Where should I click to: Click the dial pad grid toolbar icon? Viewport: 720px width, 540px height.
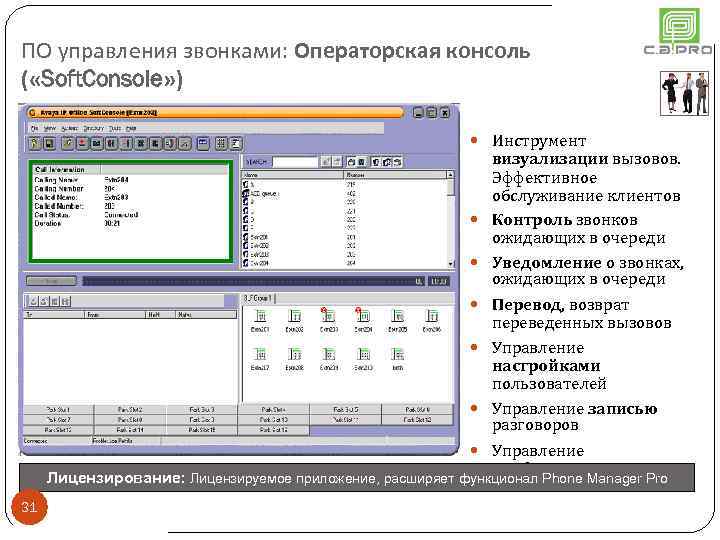pos(221,144)
